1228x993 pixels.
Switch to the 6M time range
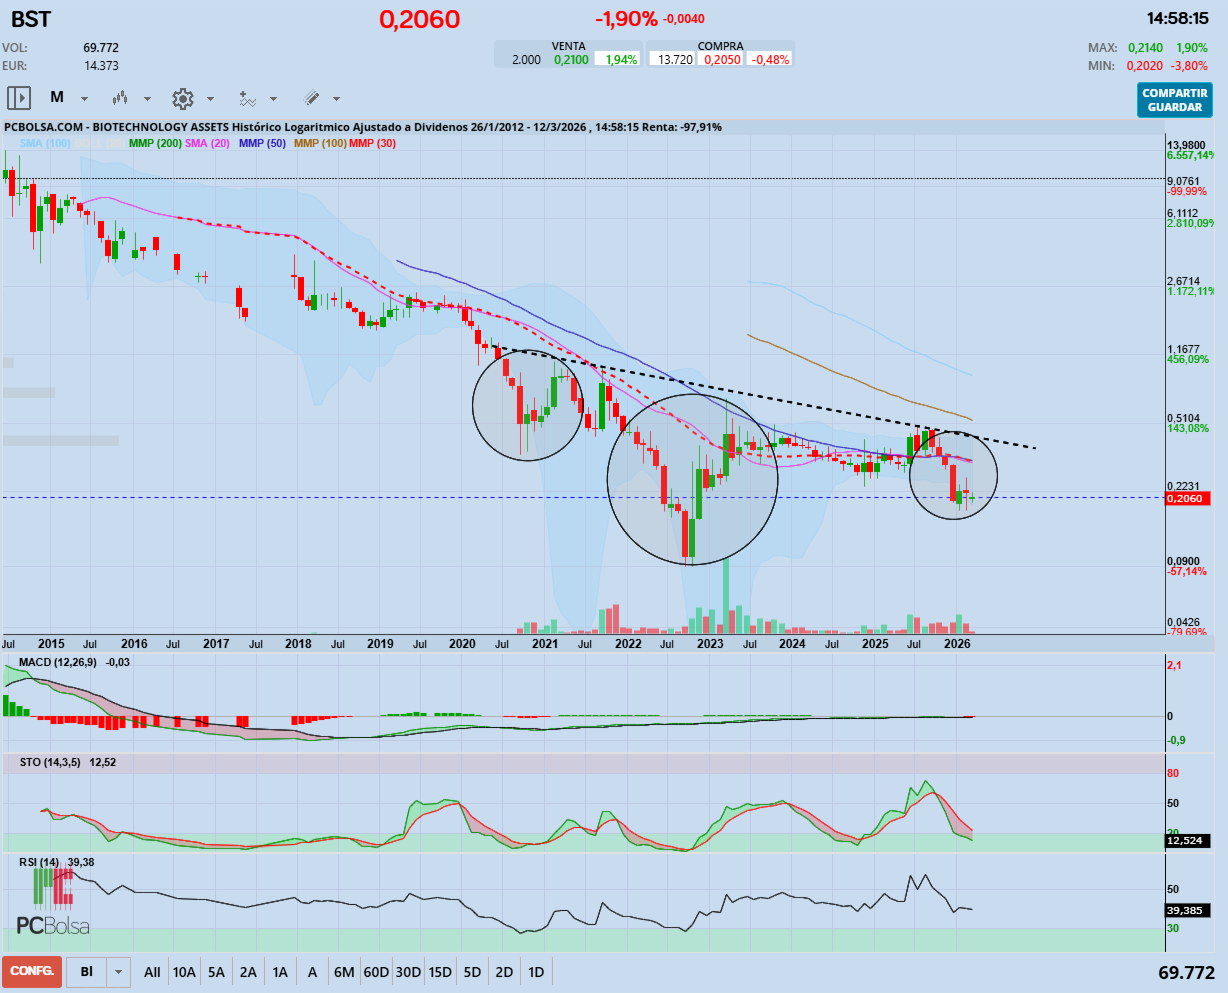tap(344, 972)
